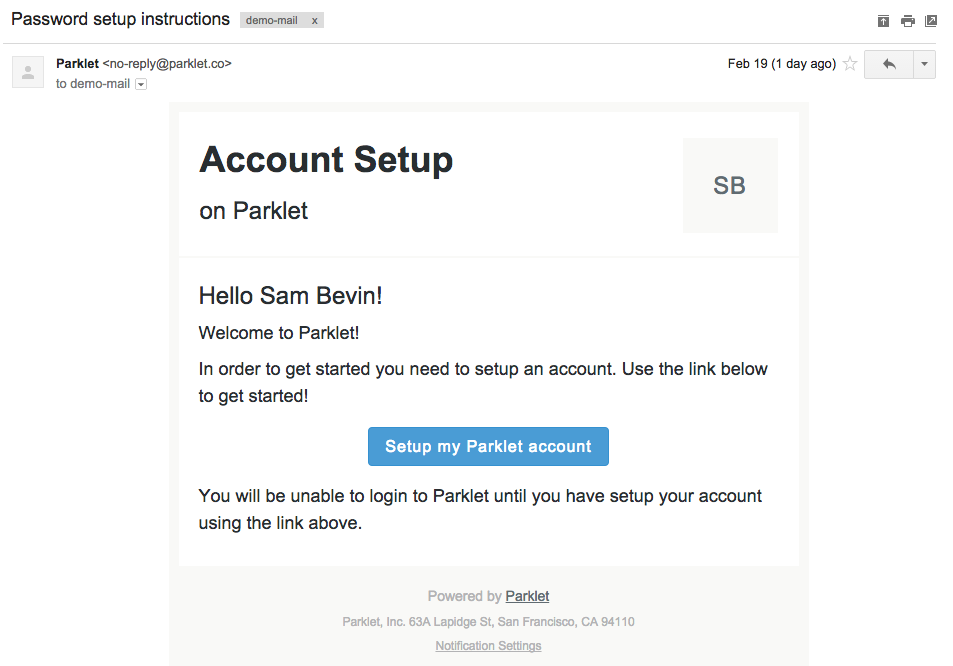Remove the demo-mail label with x
This screenshot has width=953, height=666.
315,21
